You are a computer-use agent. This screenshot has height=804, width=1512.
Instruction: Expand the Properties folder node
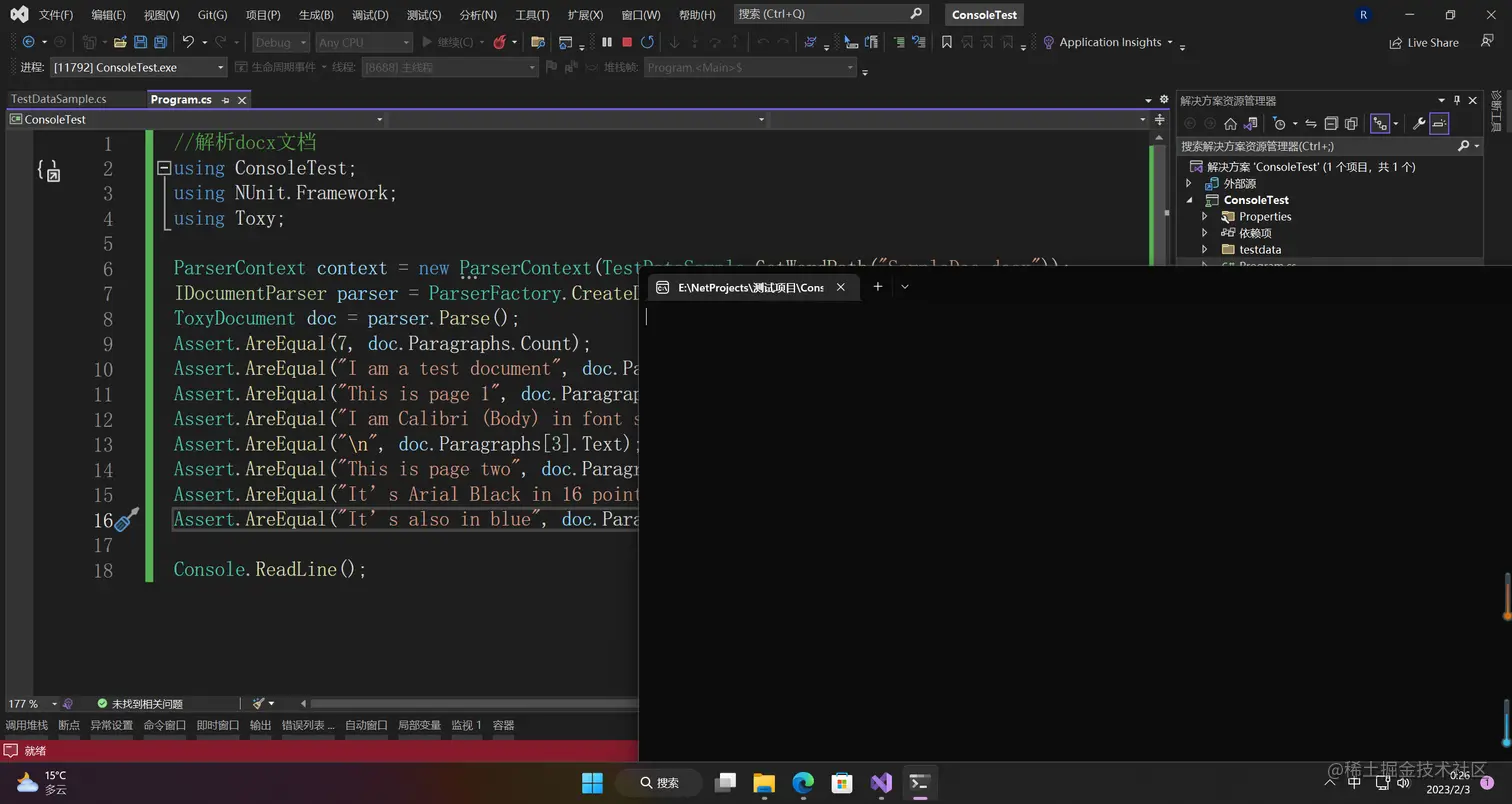click(x=1205, y=216)
